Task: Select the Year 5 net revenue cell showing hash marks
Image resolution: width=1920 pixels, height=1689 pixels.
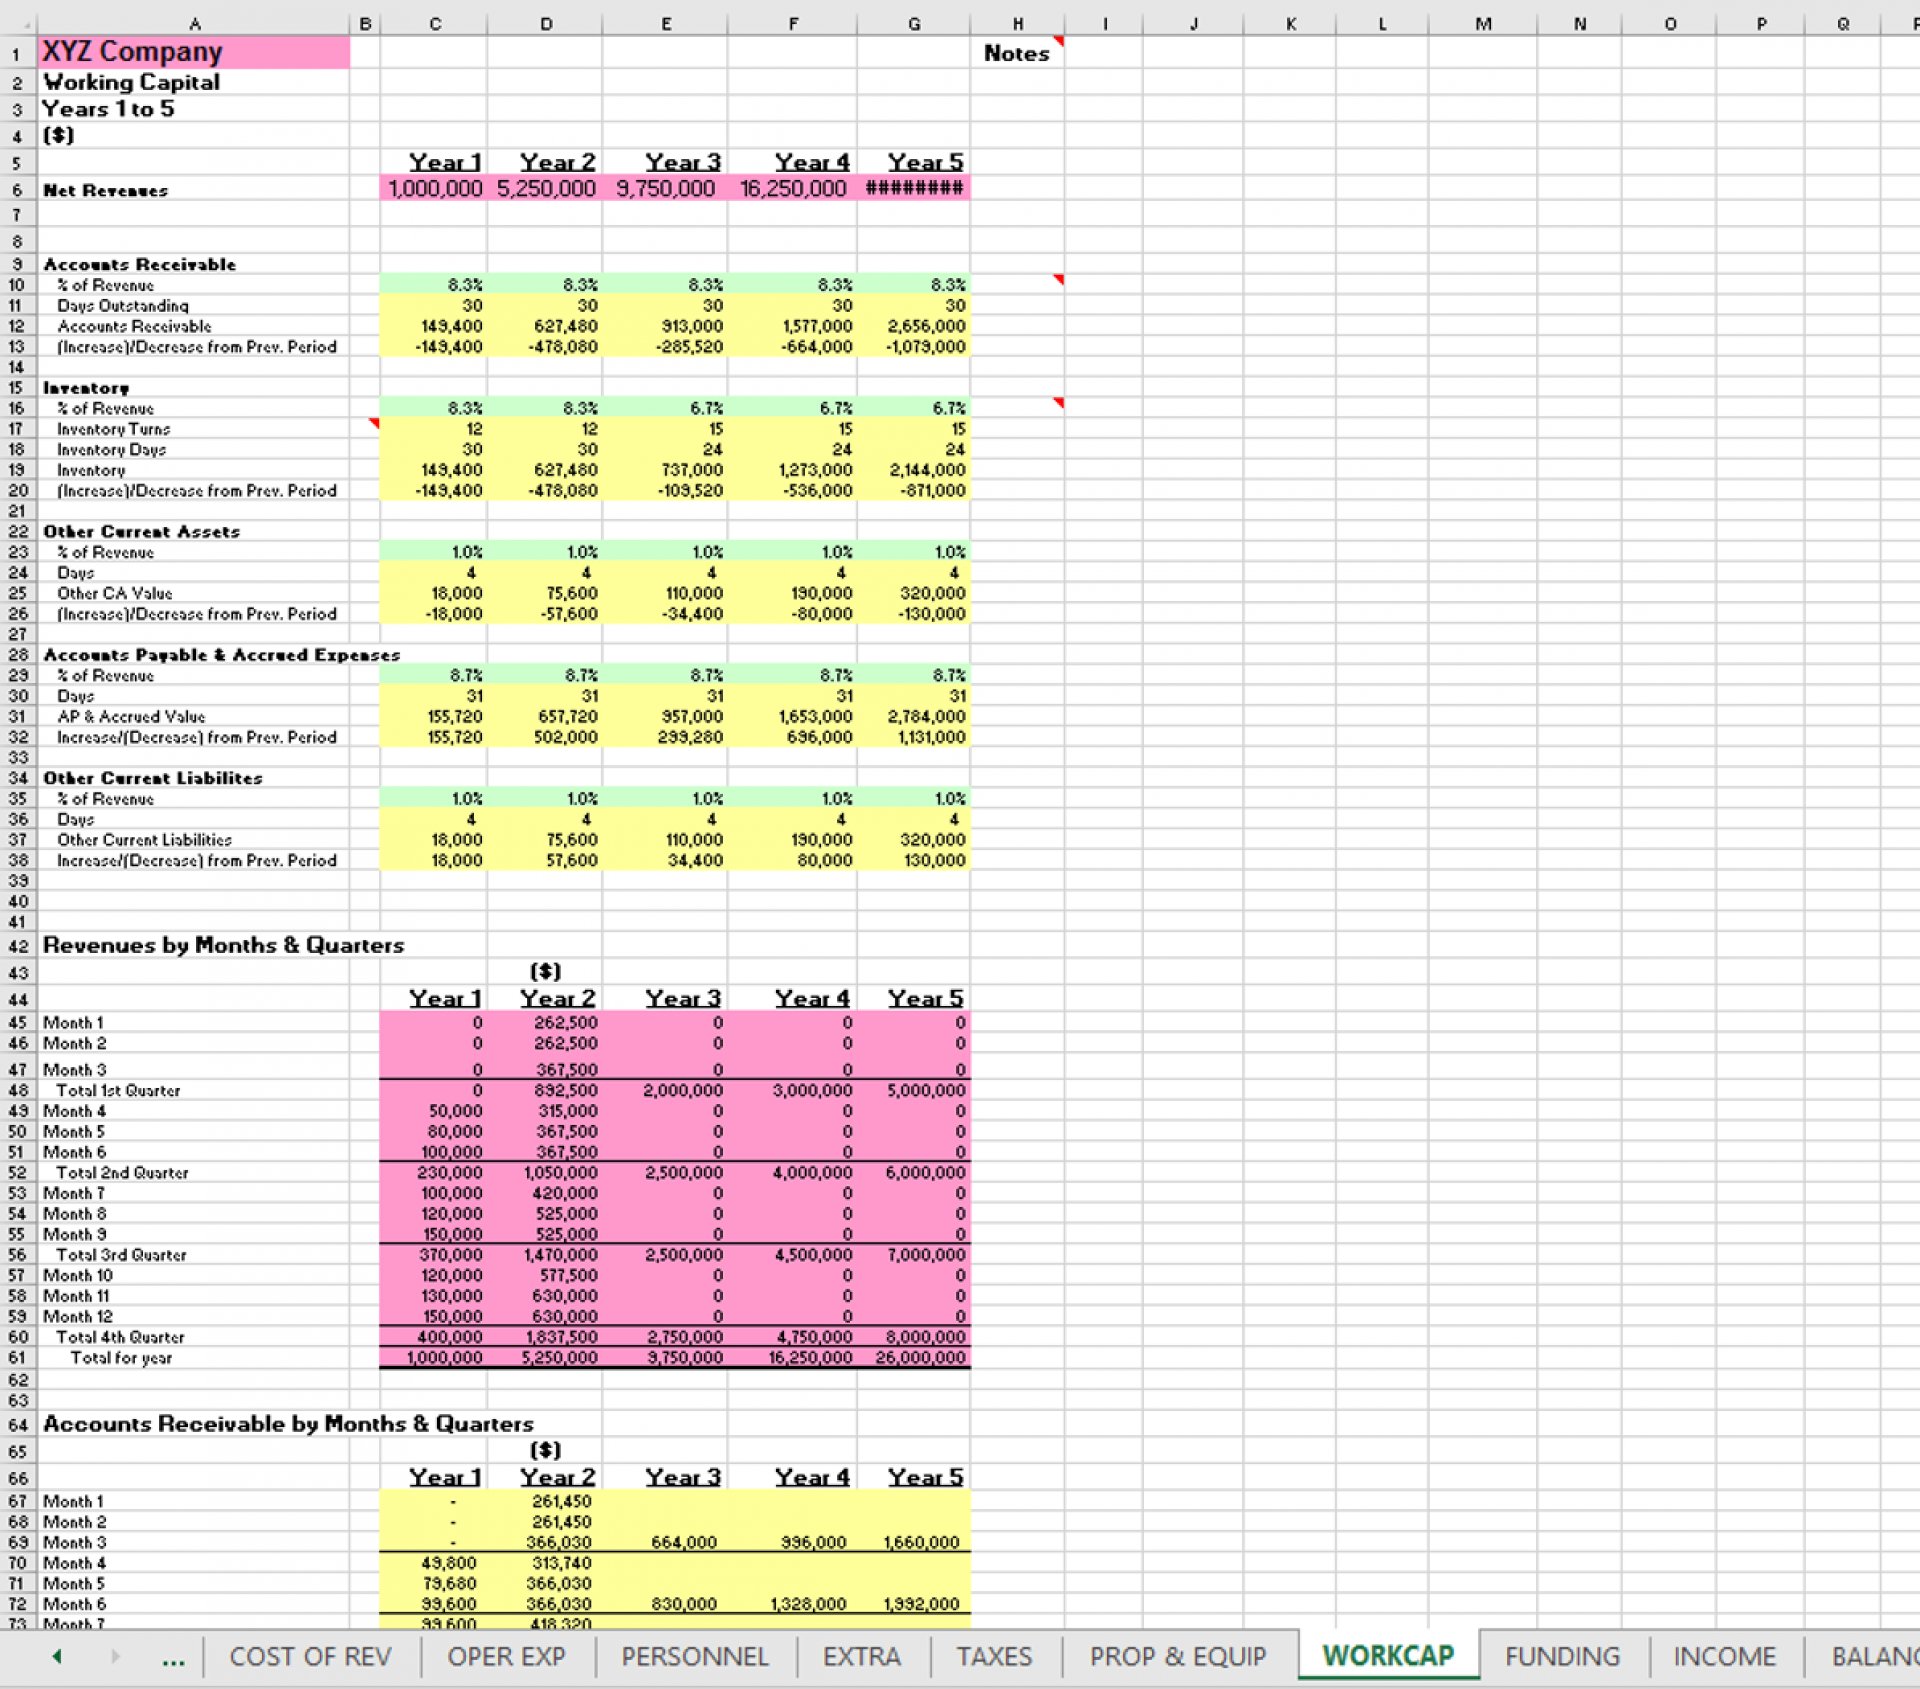Action: pos(914,188)
